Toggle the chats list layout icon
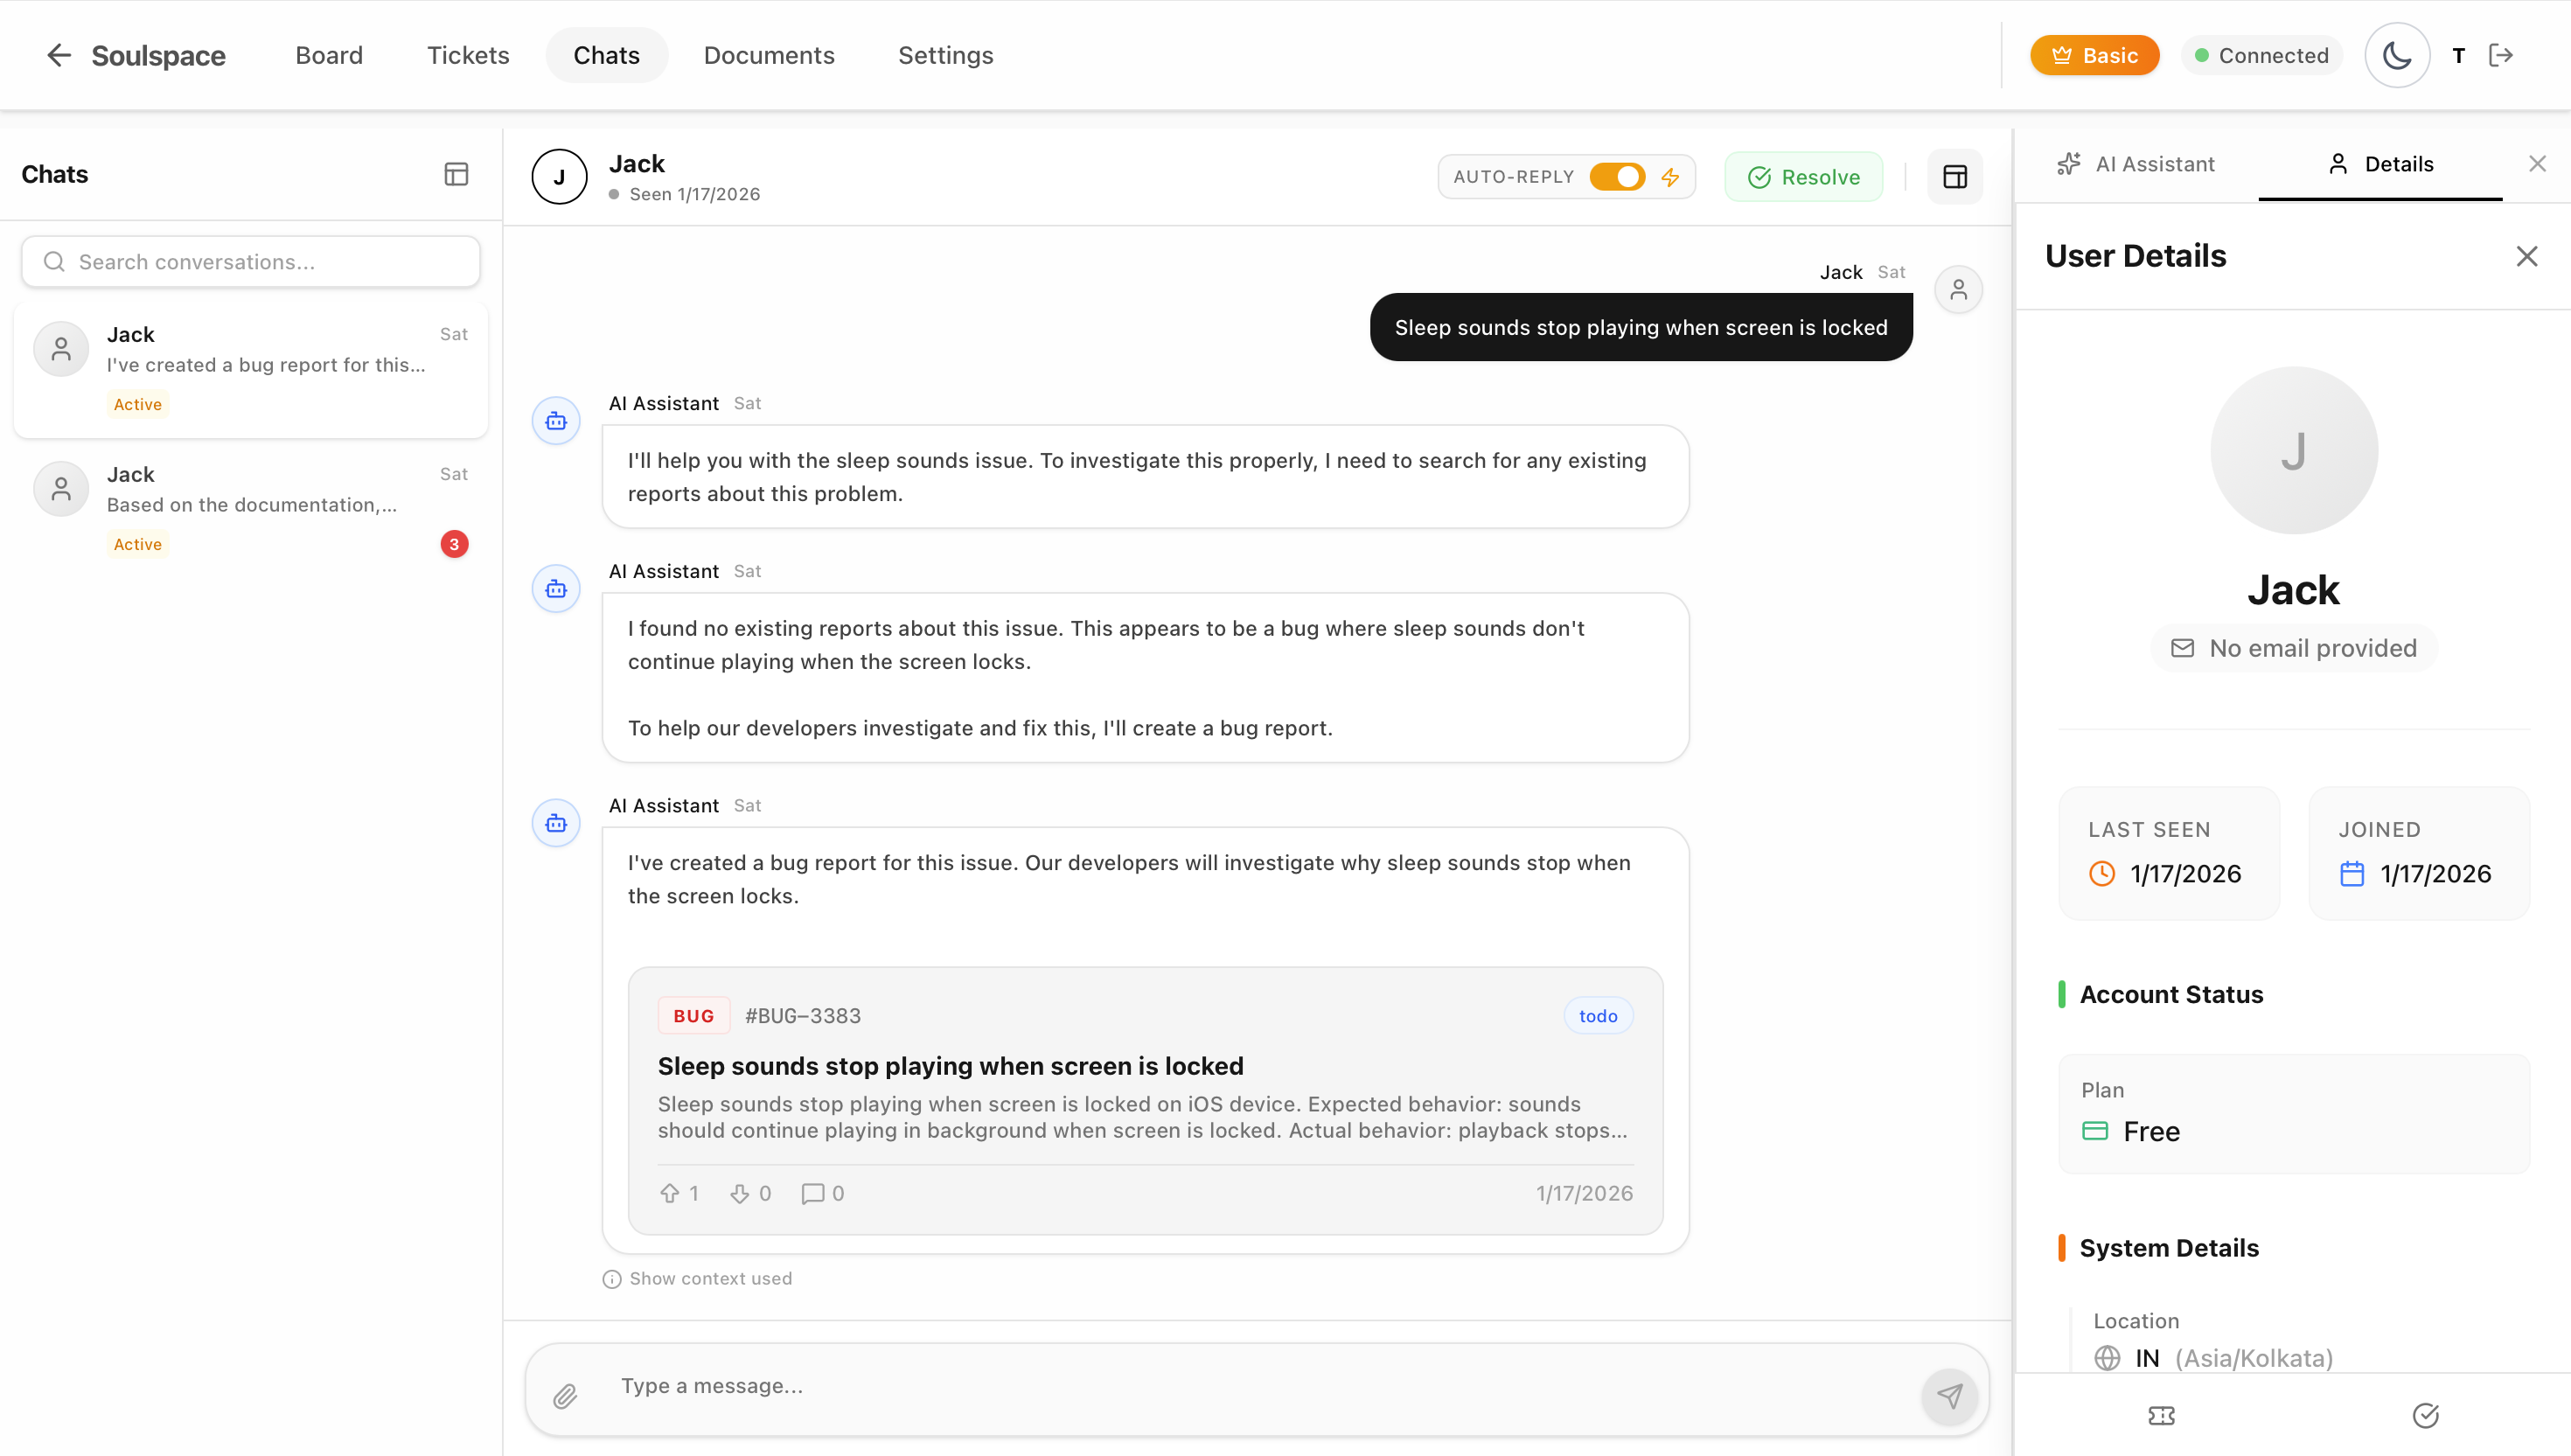The width and height of the screenshot is (2571, 1456). click(456, 174)
